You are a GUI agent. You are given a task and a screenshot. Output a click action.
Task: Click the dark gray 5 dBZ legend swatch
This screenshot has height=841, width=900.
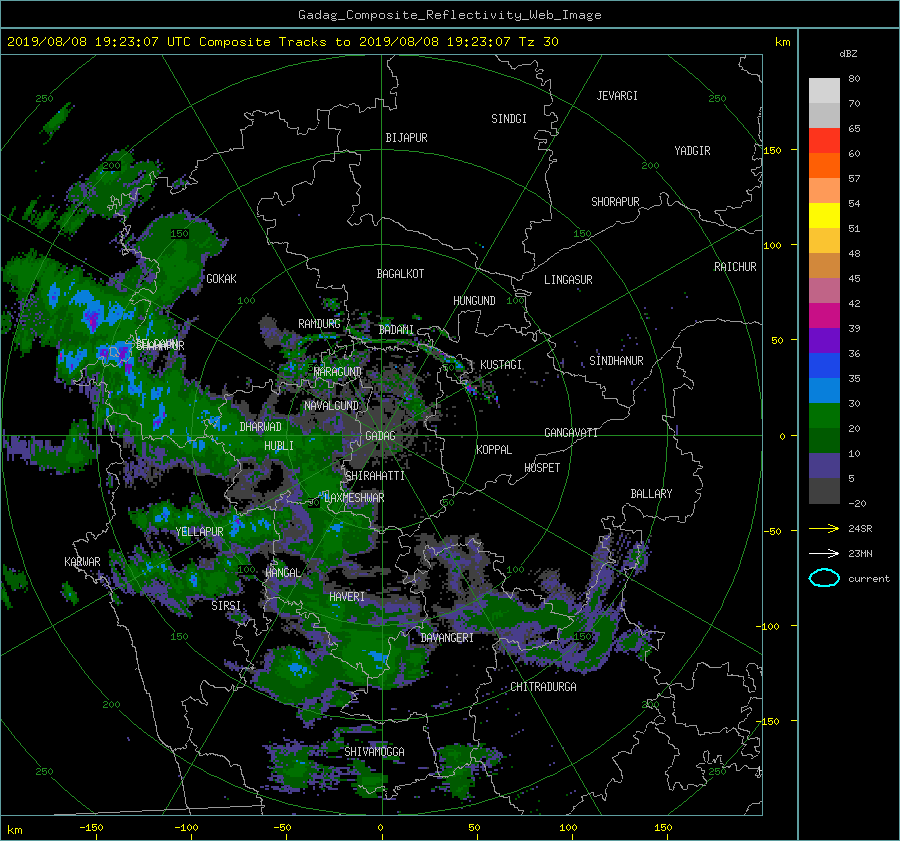pyautogui.click(x=824, y=491)
